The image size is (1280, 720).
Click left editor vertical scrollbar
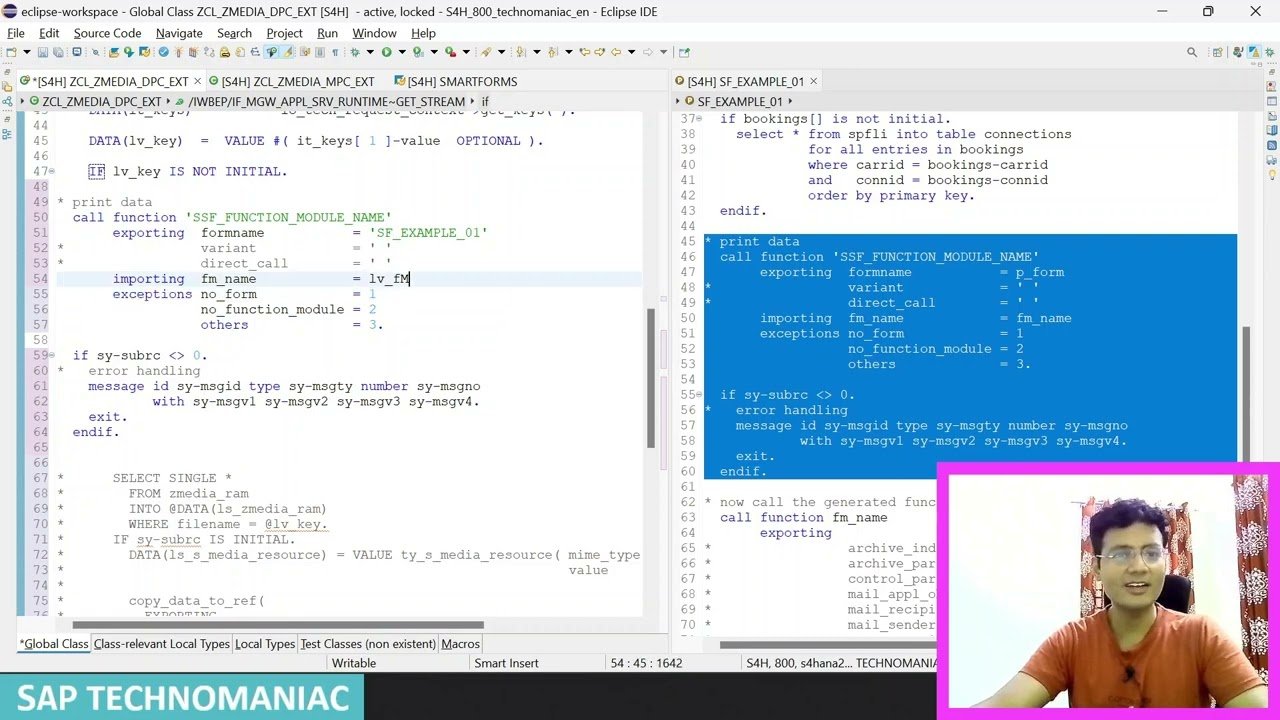coord(651,378)
